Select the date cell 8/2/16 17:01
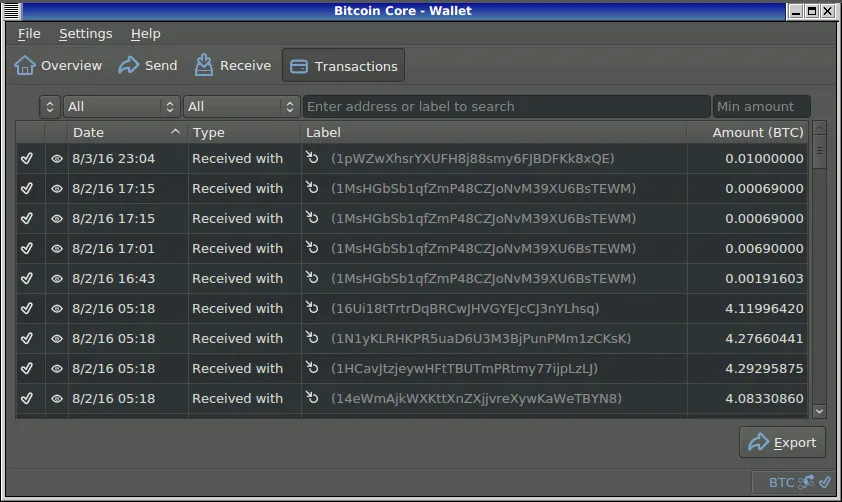The image size is (842, 502). coord(128,249)
